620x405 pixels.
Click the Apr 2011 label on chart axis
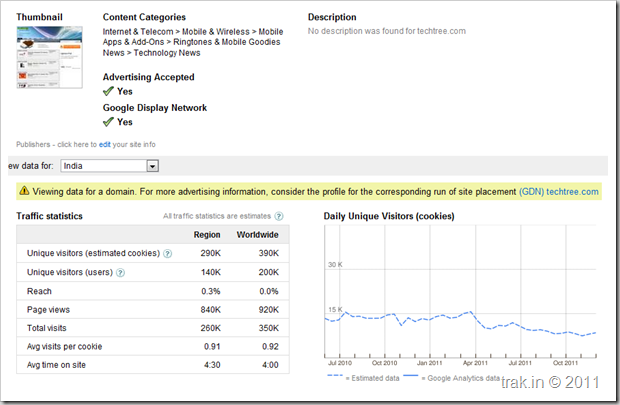click(473, 363)
